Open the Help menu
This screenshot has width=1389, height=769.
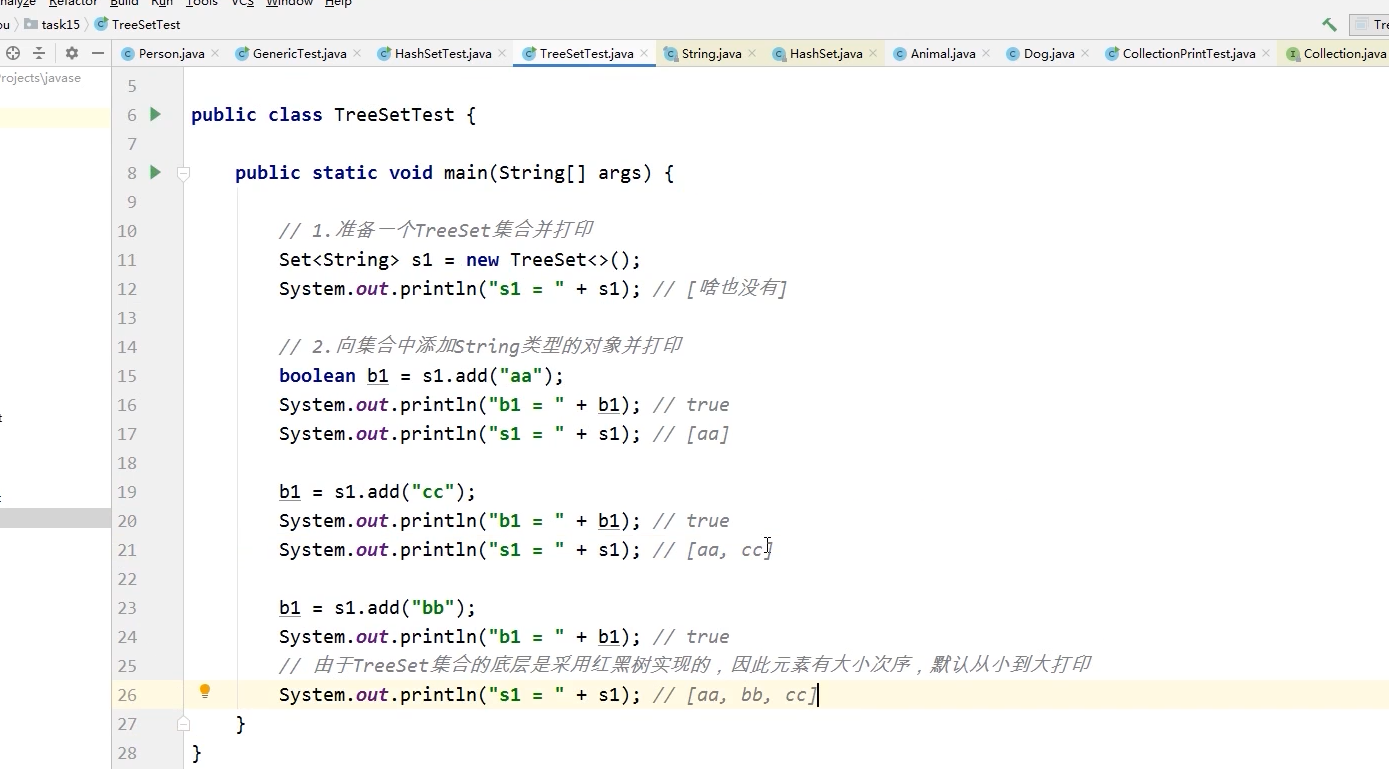[x=338, y=3]
